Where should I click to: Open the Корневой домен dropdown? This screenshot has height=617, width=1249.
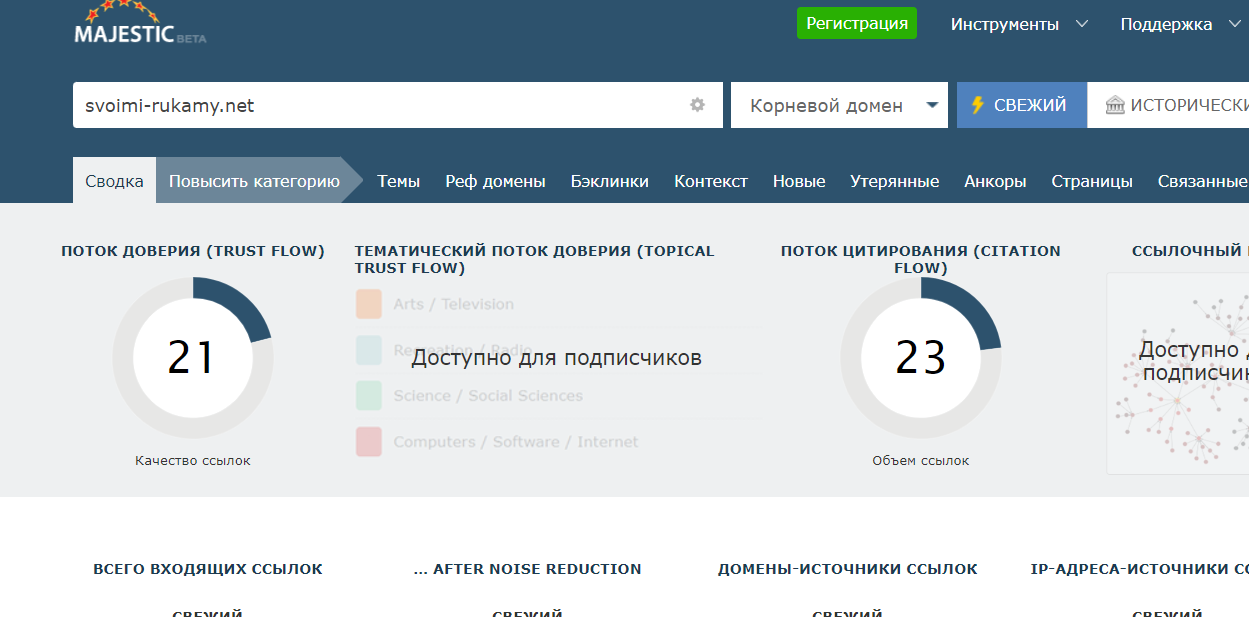click(839, 105)
